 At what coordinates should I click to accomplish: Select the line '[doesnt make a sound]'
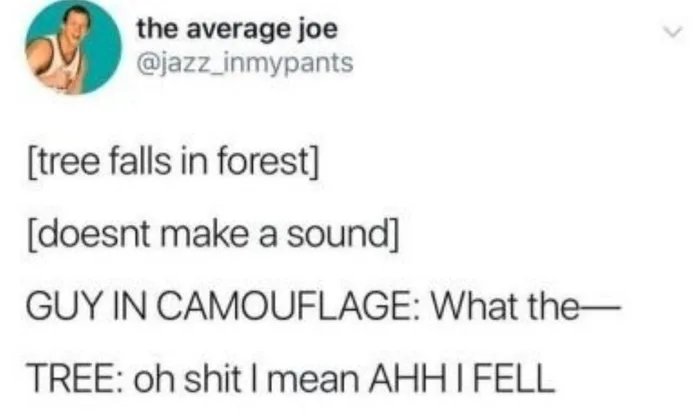pos(212,235)
